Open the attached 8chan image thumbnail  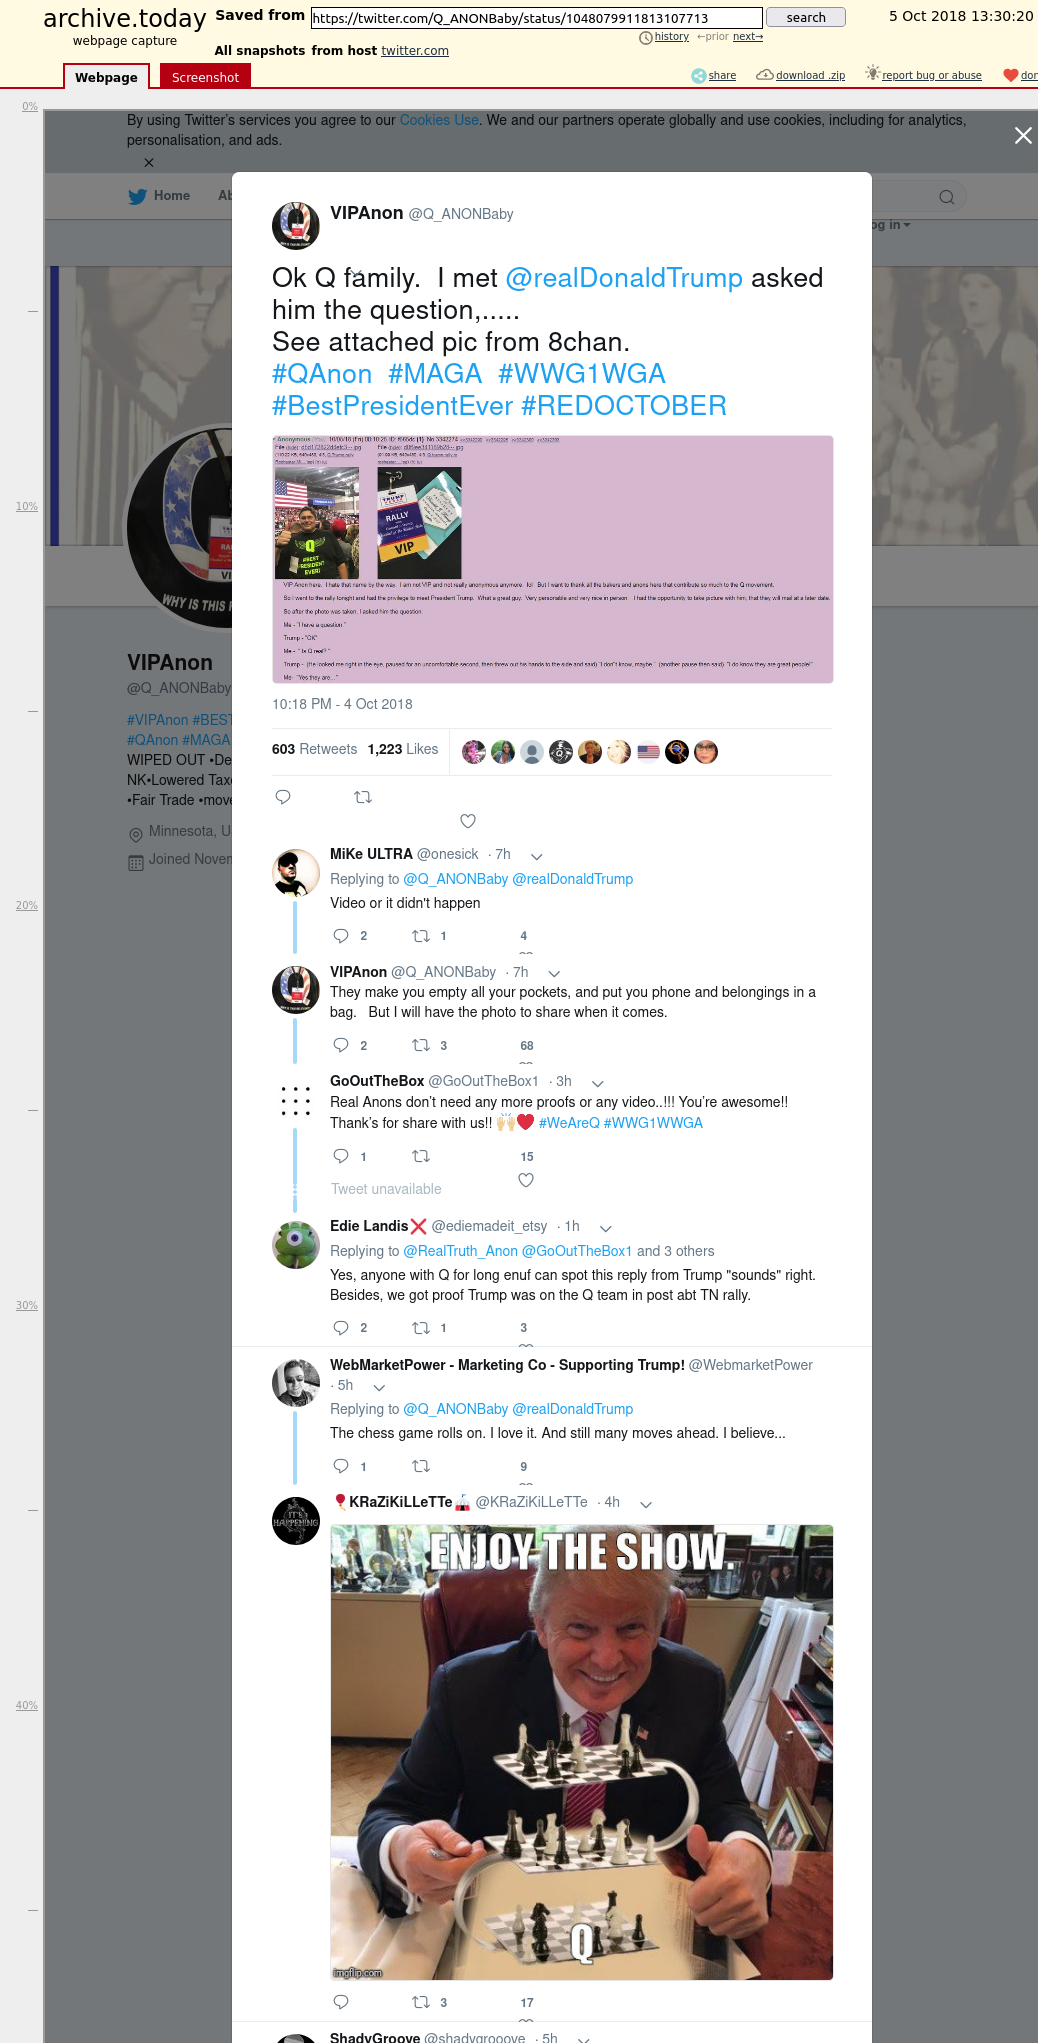[553, 559]
